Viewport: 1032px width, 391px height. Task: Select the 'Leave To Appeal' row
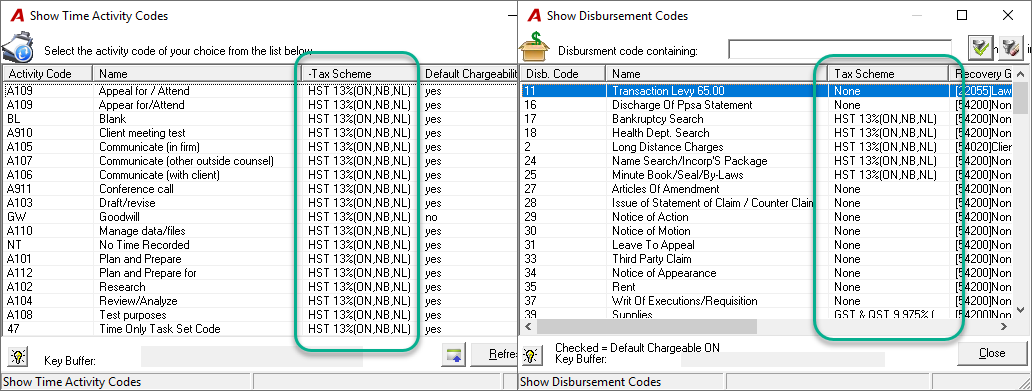[x=767, y=245]
